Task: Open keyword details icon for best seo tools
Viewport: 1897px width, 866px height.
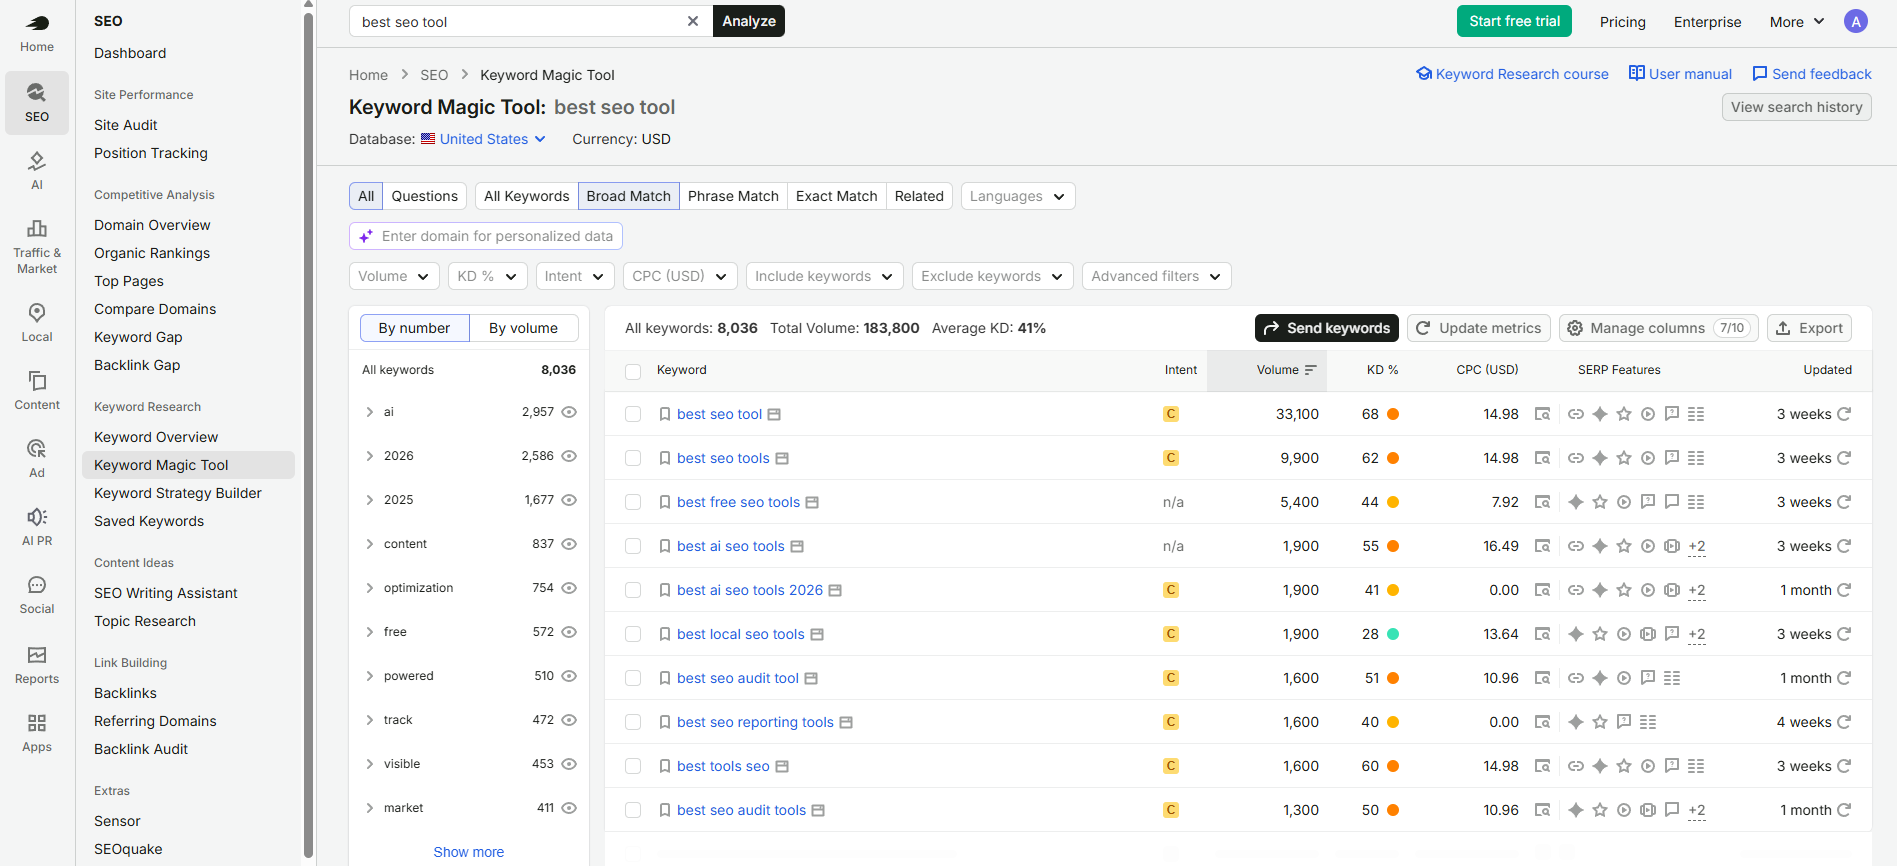Action: coord(782,458)
